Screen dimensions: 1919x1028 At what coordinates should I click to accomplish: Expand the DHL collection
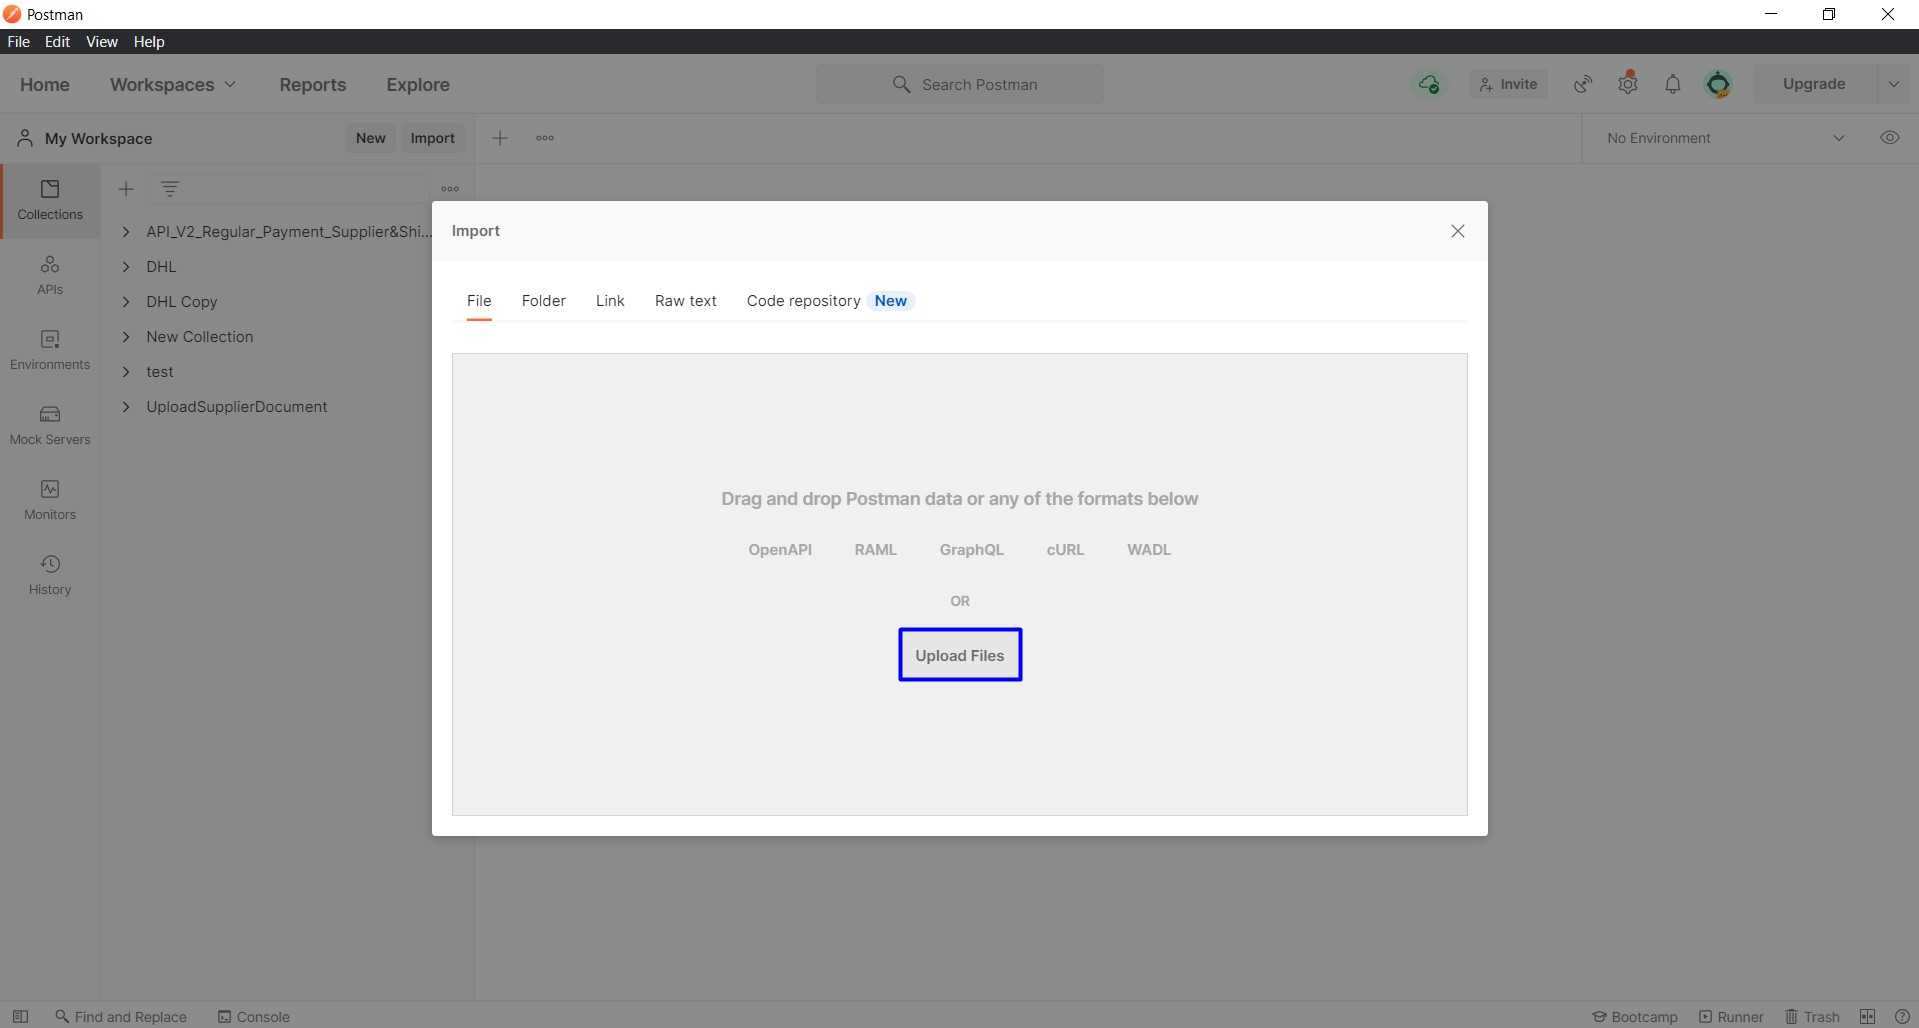126,267
